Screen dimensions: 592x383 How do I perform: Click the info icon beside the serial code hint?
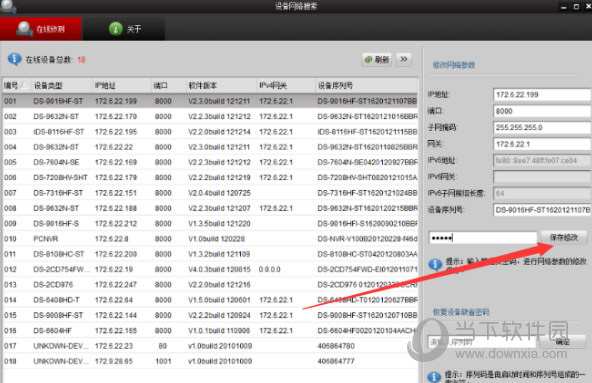434,377
